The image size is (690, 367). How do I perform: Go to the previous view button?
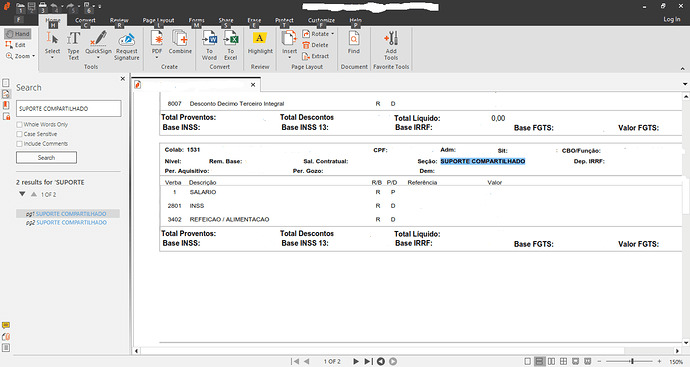[381, 361]
